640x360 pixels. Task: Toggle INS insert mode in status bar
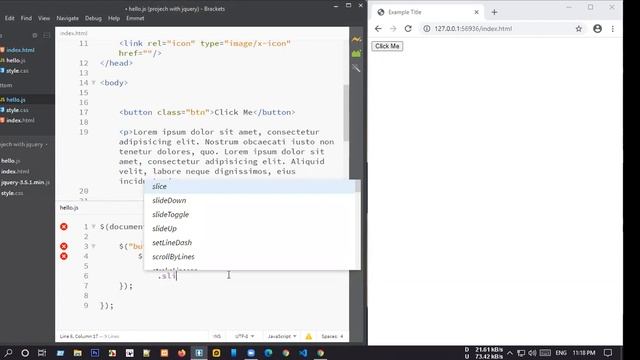pos(217,336)
